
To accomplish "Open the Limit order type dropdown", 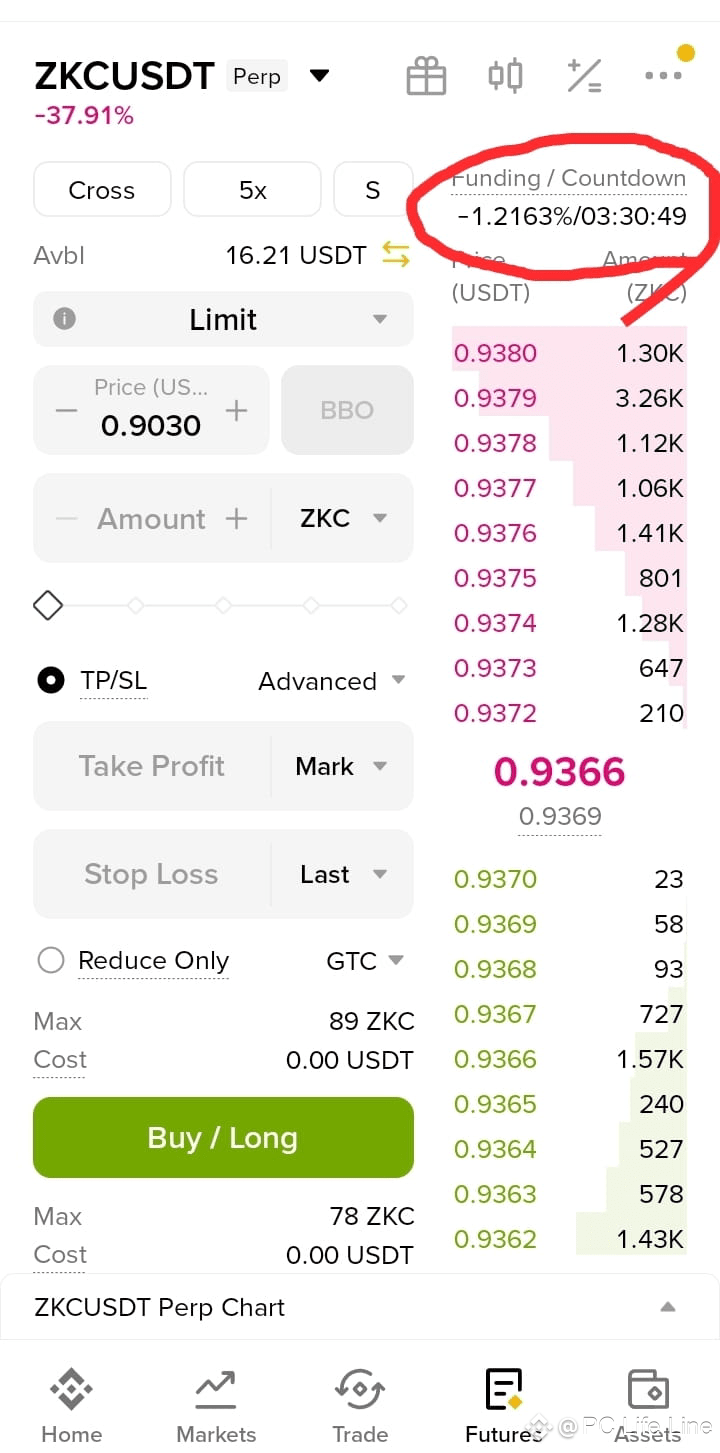I will click(x=223, y=319).
